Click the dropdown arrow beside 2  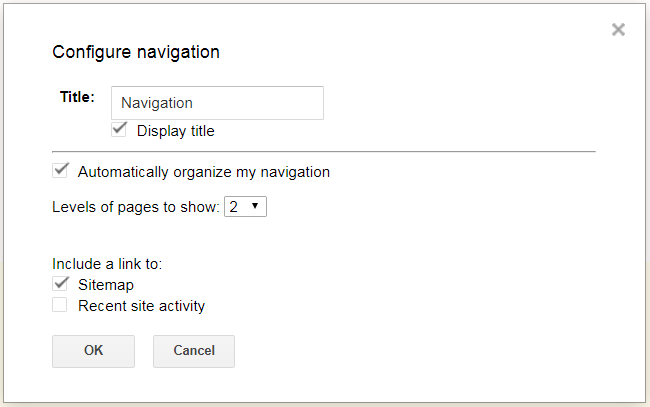point(255,206)
